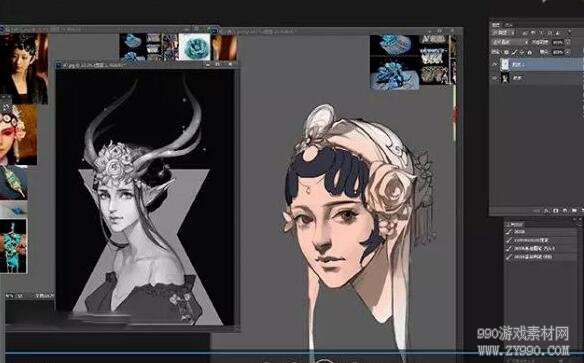Select the first brush preset in the list

(x=541, y=232)
